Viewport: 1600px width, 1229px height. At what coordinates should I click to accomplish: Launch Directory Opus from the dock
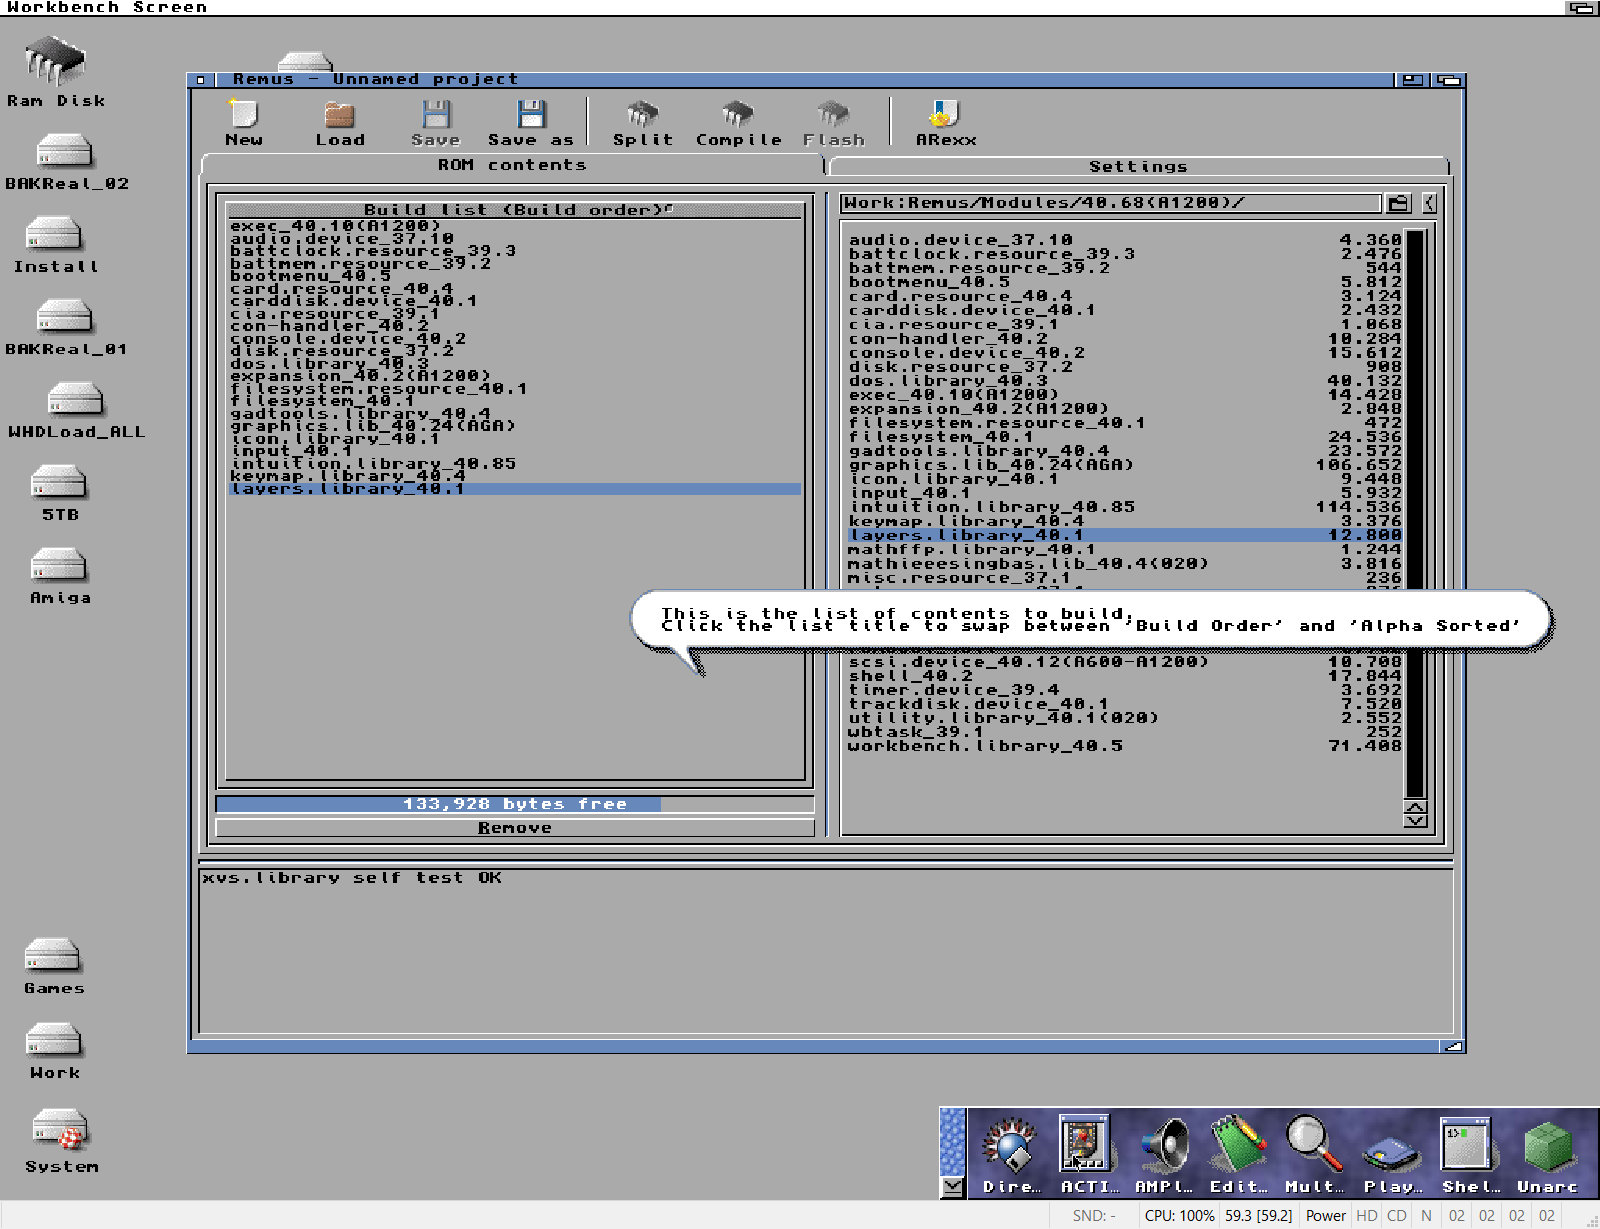click(1010, 1156)
